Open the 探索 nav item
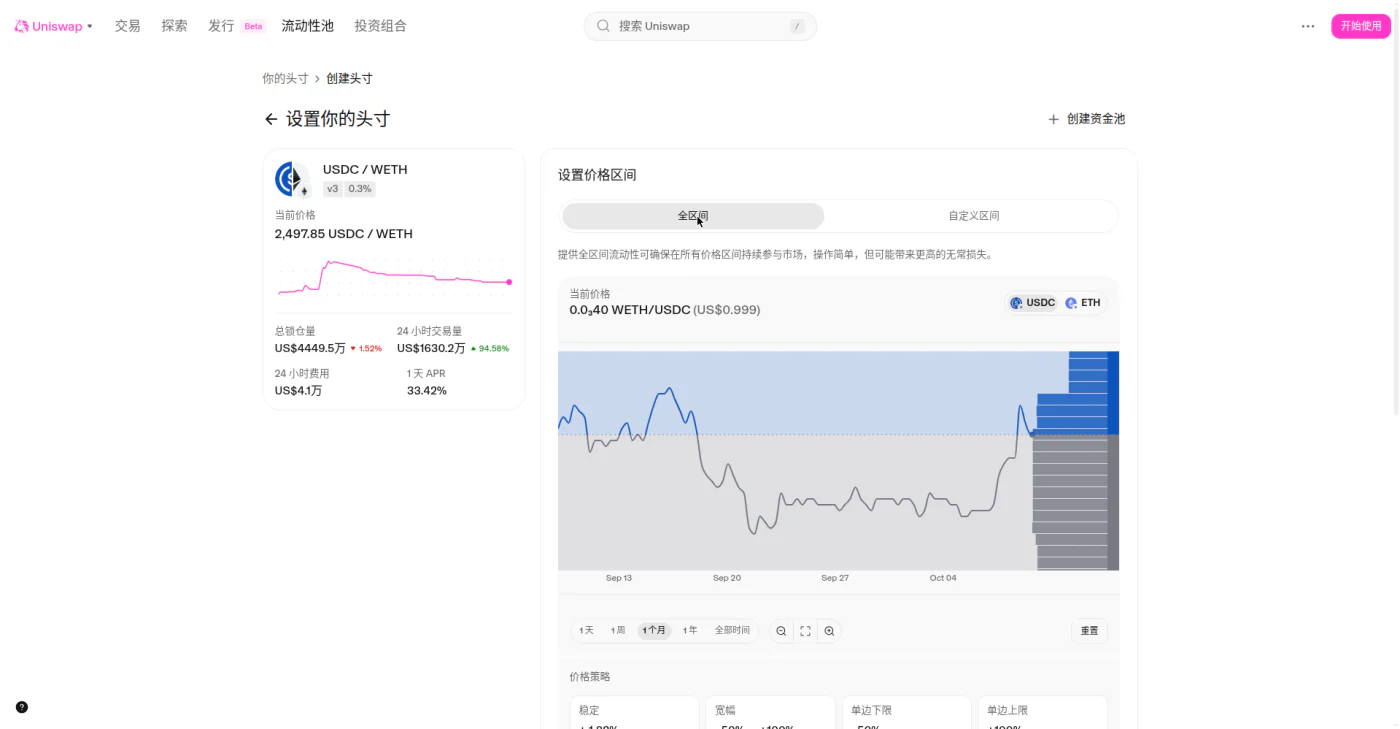 pos(174,26)
